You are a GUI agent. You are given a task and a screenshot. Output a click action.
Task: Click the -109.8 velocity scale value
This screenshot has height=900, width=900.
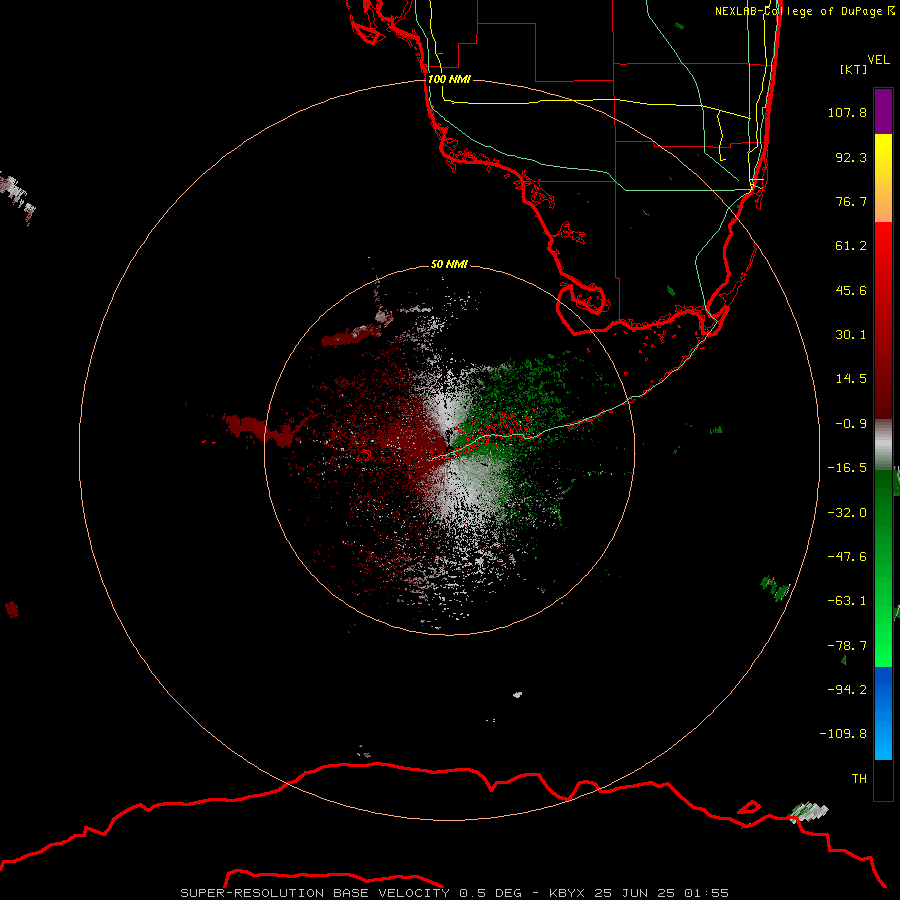pyautogui.click(x=843, y=734)
